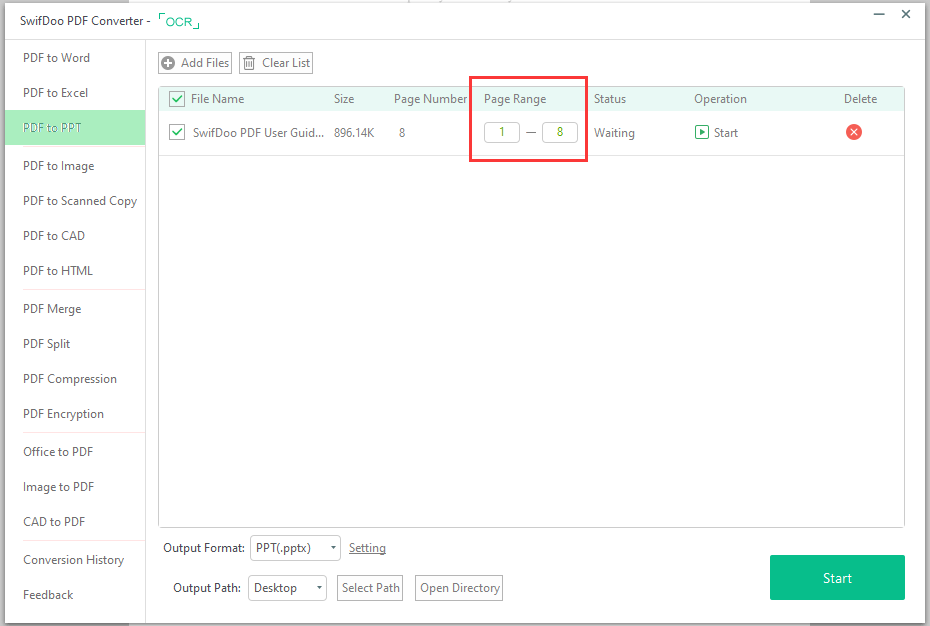Open Conversion History
Viewport: 930px width, 626px height.
pos(75,560)
